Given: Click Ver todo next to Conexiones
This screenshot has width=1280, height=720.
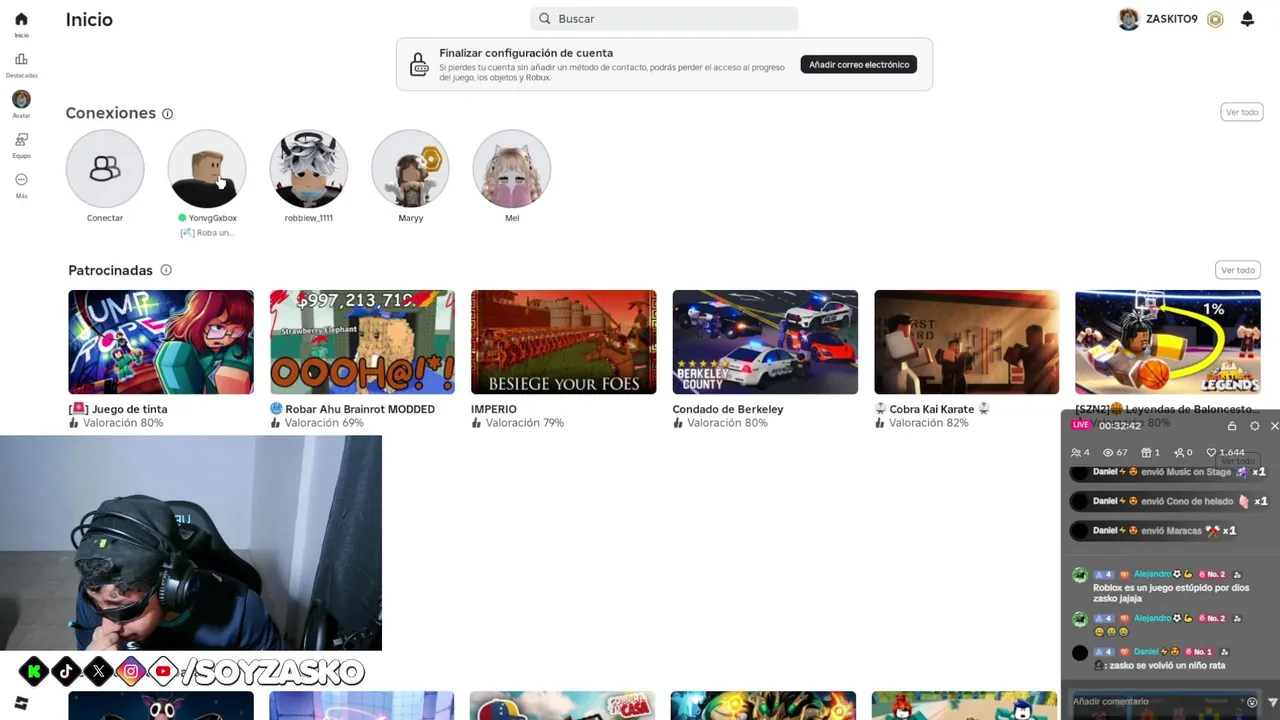Looking at the screenshot, I should [1241, 112].
